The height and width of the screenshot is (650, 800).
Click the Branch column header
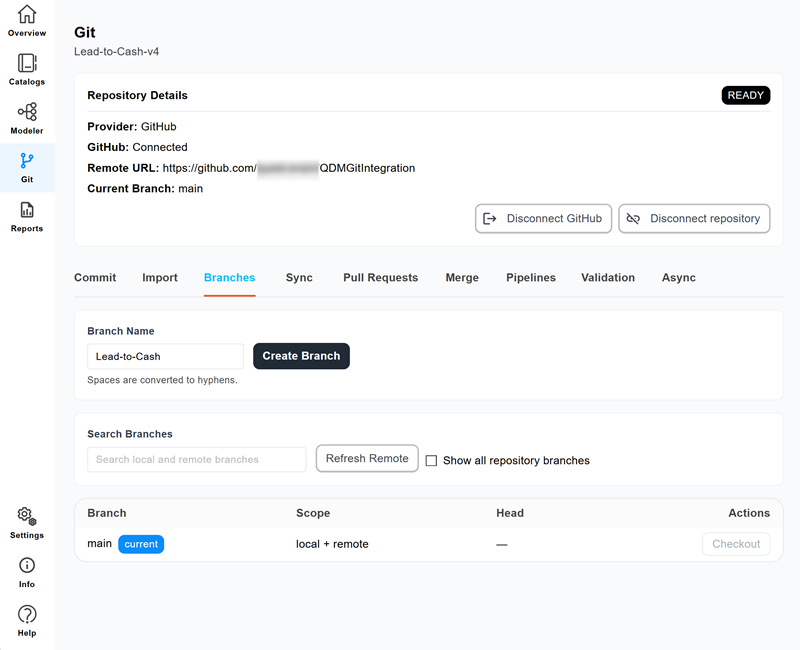coord(107,513)
